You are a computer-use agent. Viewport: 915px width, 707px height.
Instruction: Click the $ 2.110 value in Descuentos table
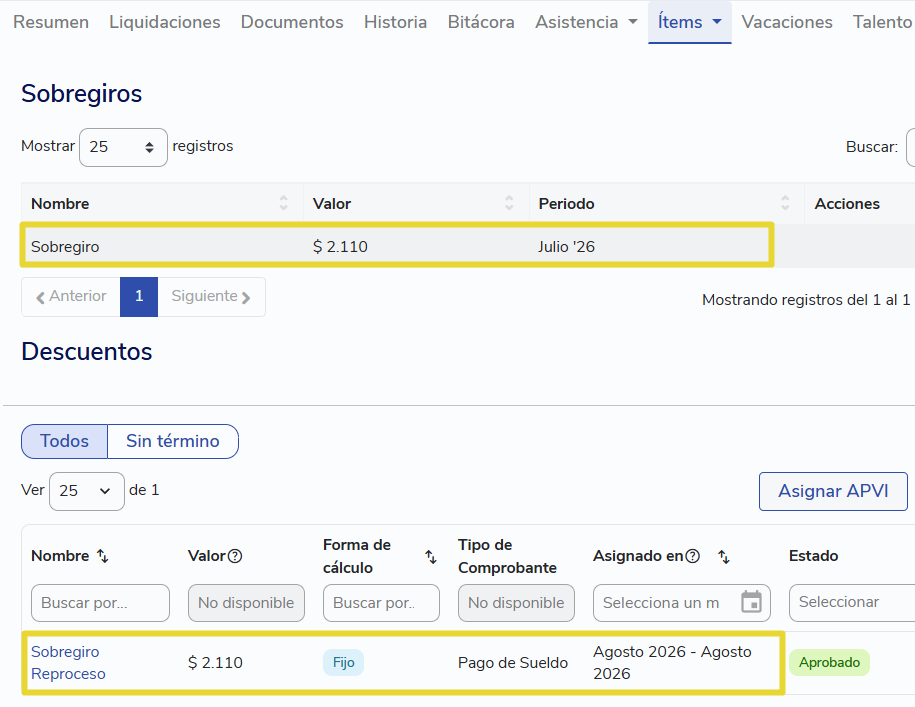coord(215,663)
